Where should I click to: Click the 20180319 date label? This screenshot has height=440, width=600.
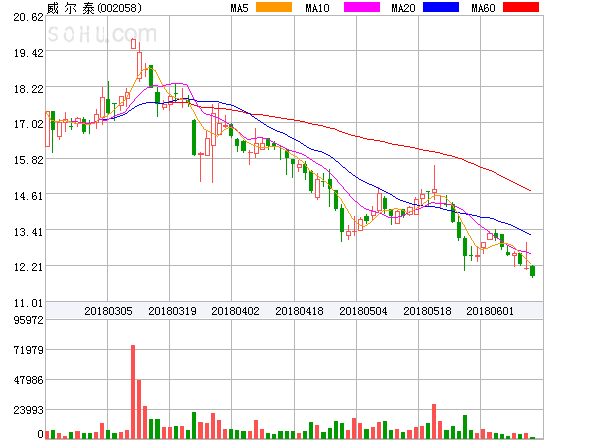pos(172,311)
